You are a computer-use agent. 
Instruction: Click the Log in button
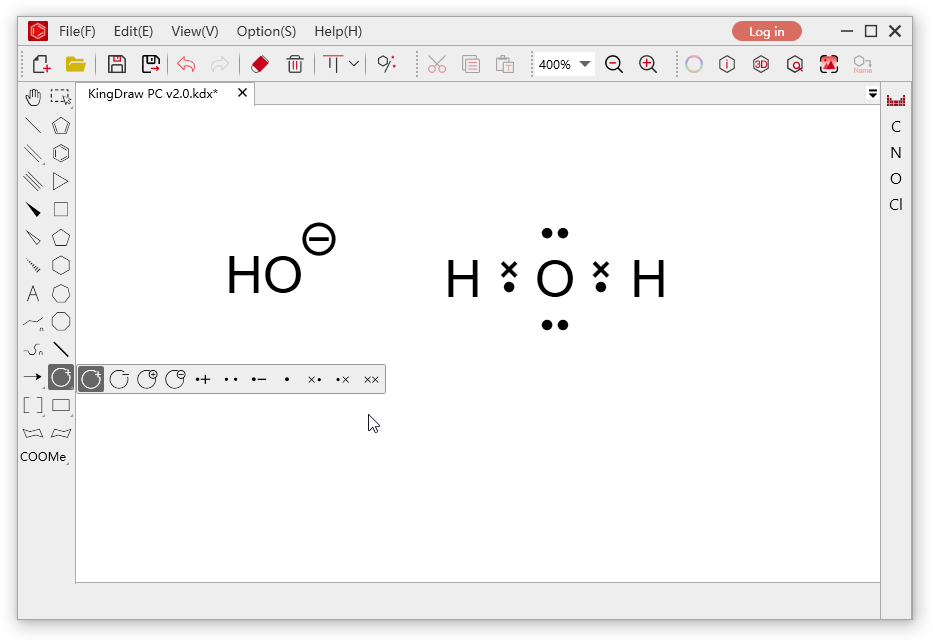click(x=766, y=32)
